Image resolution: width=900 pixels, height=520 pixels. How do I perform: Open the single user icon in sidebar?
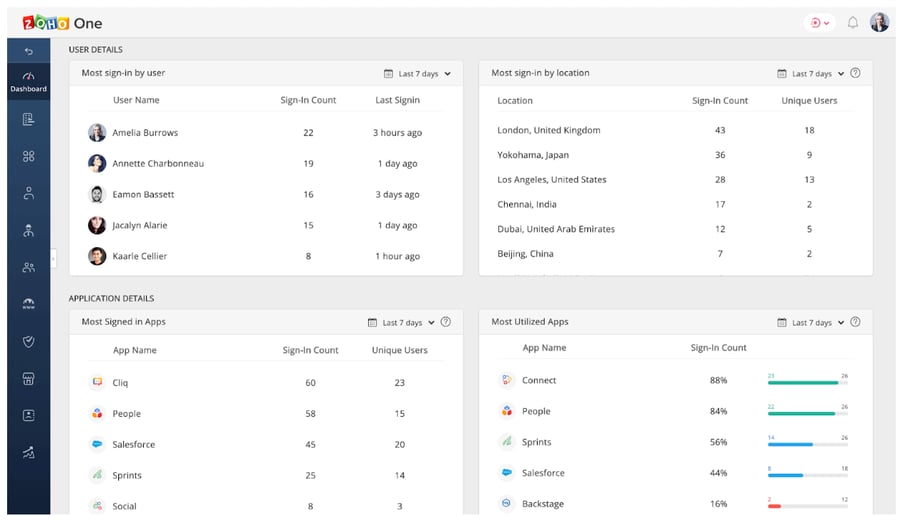point(28,193)
